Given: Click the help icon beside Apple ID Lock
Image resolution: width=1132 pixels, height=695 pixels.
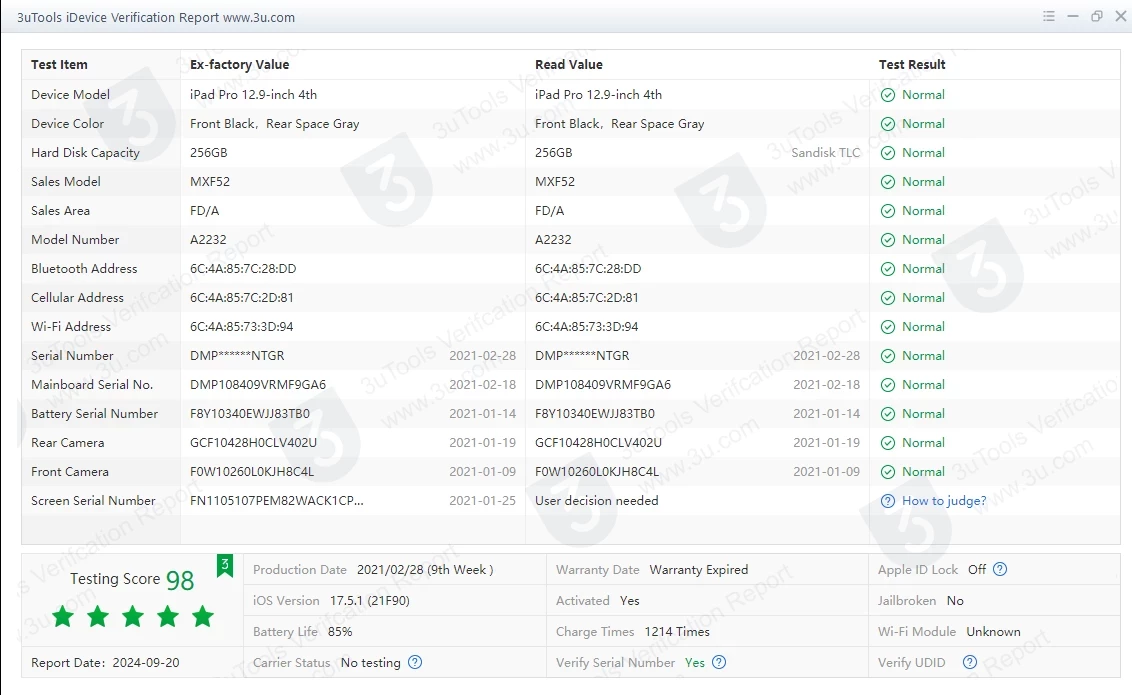Looking at the screenshot, I should tap(1000, 569).
